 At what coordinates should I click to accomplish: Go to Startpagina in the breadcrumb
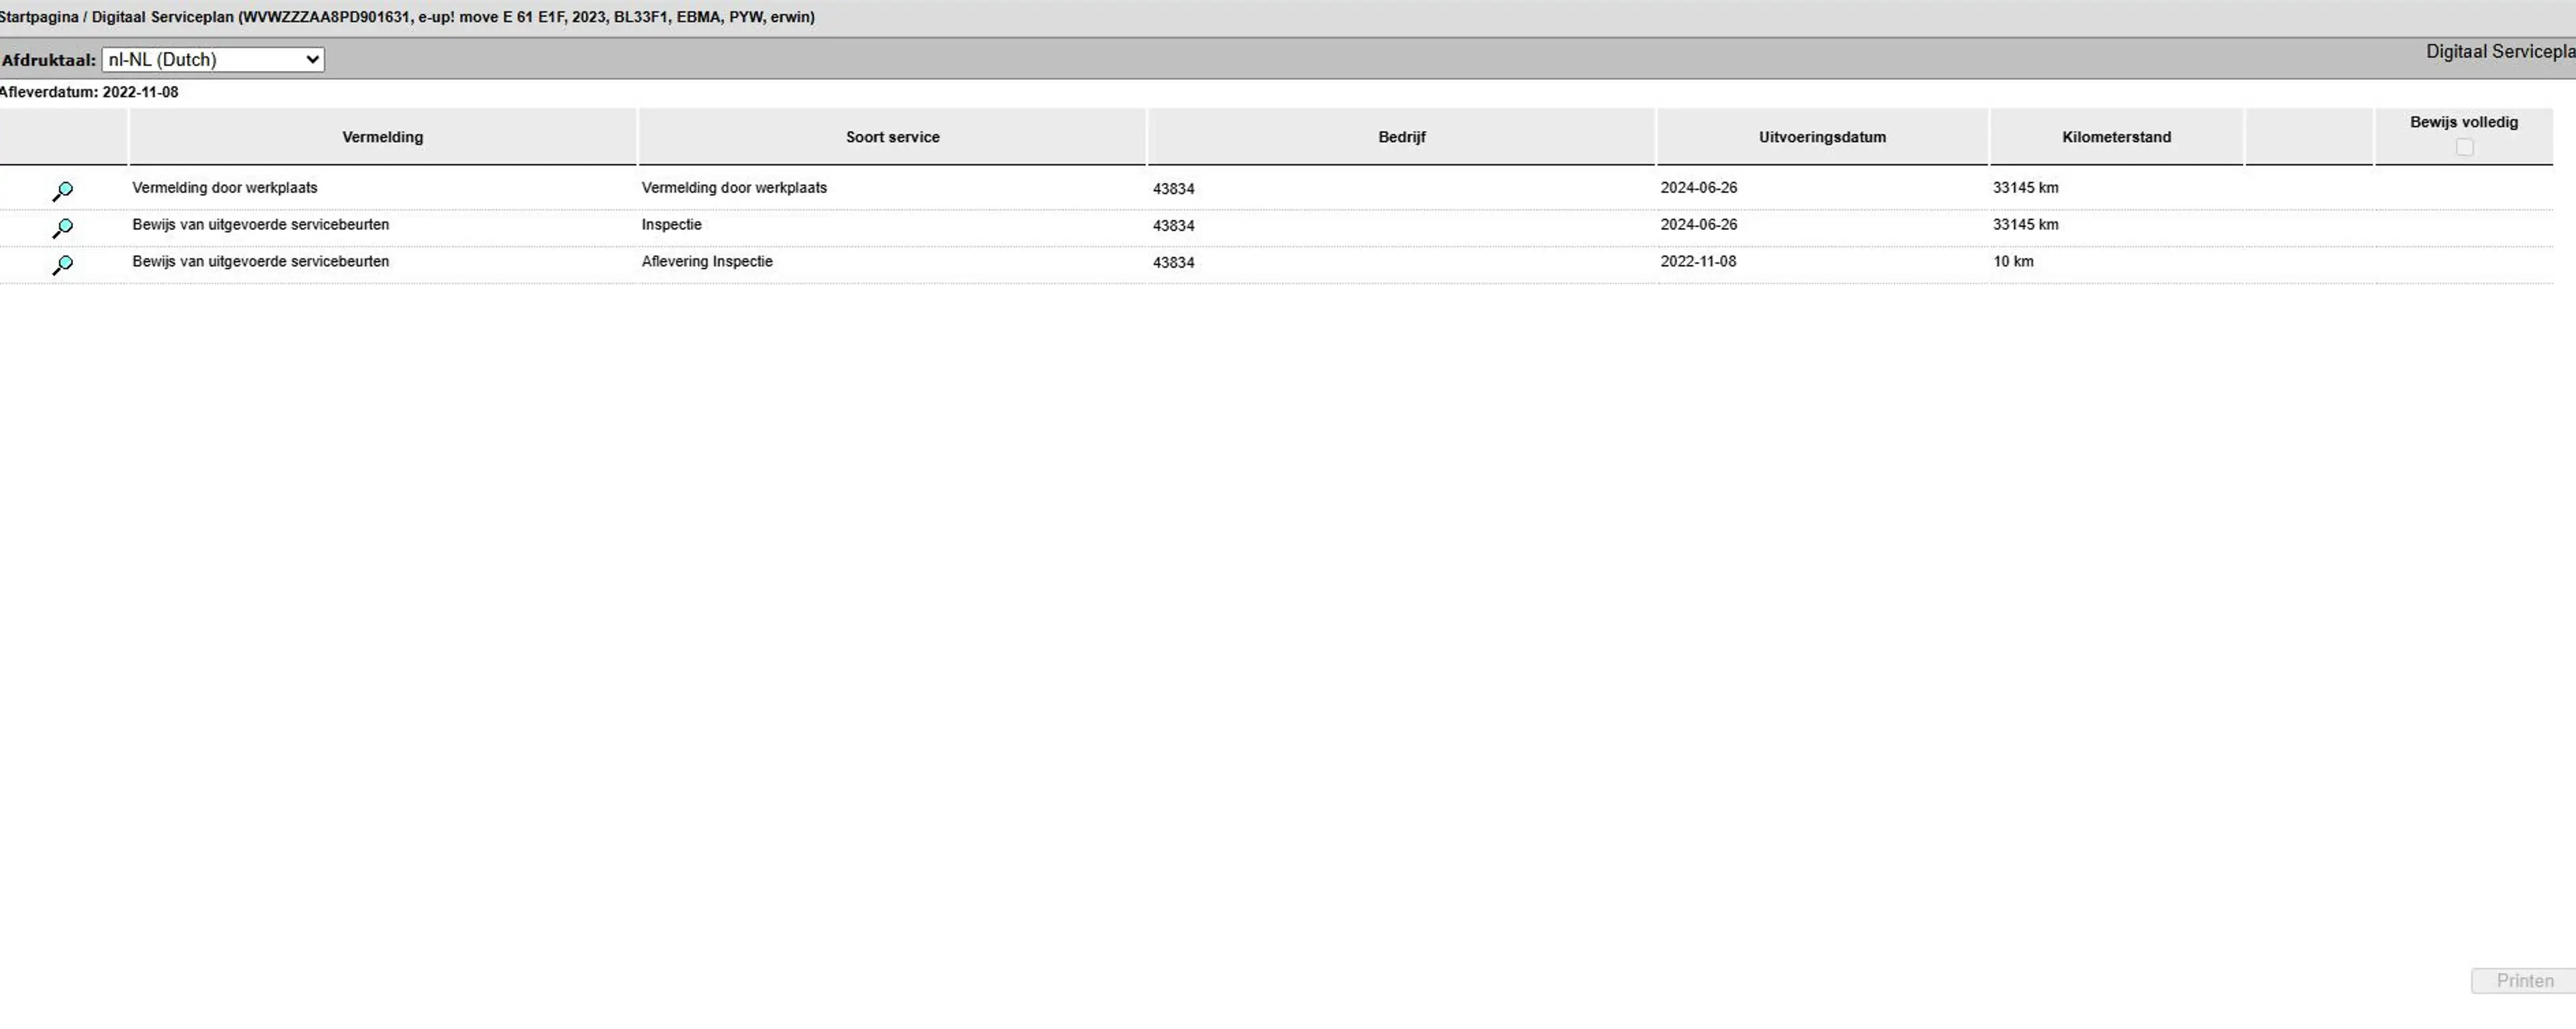(x=39, y=17)
